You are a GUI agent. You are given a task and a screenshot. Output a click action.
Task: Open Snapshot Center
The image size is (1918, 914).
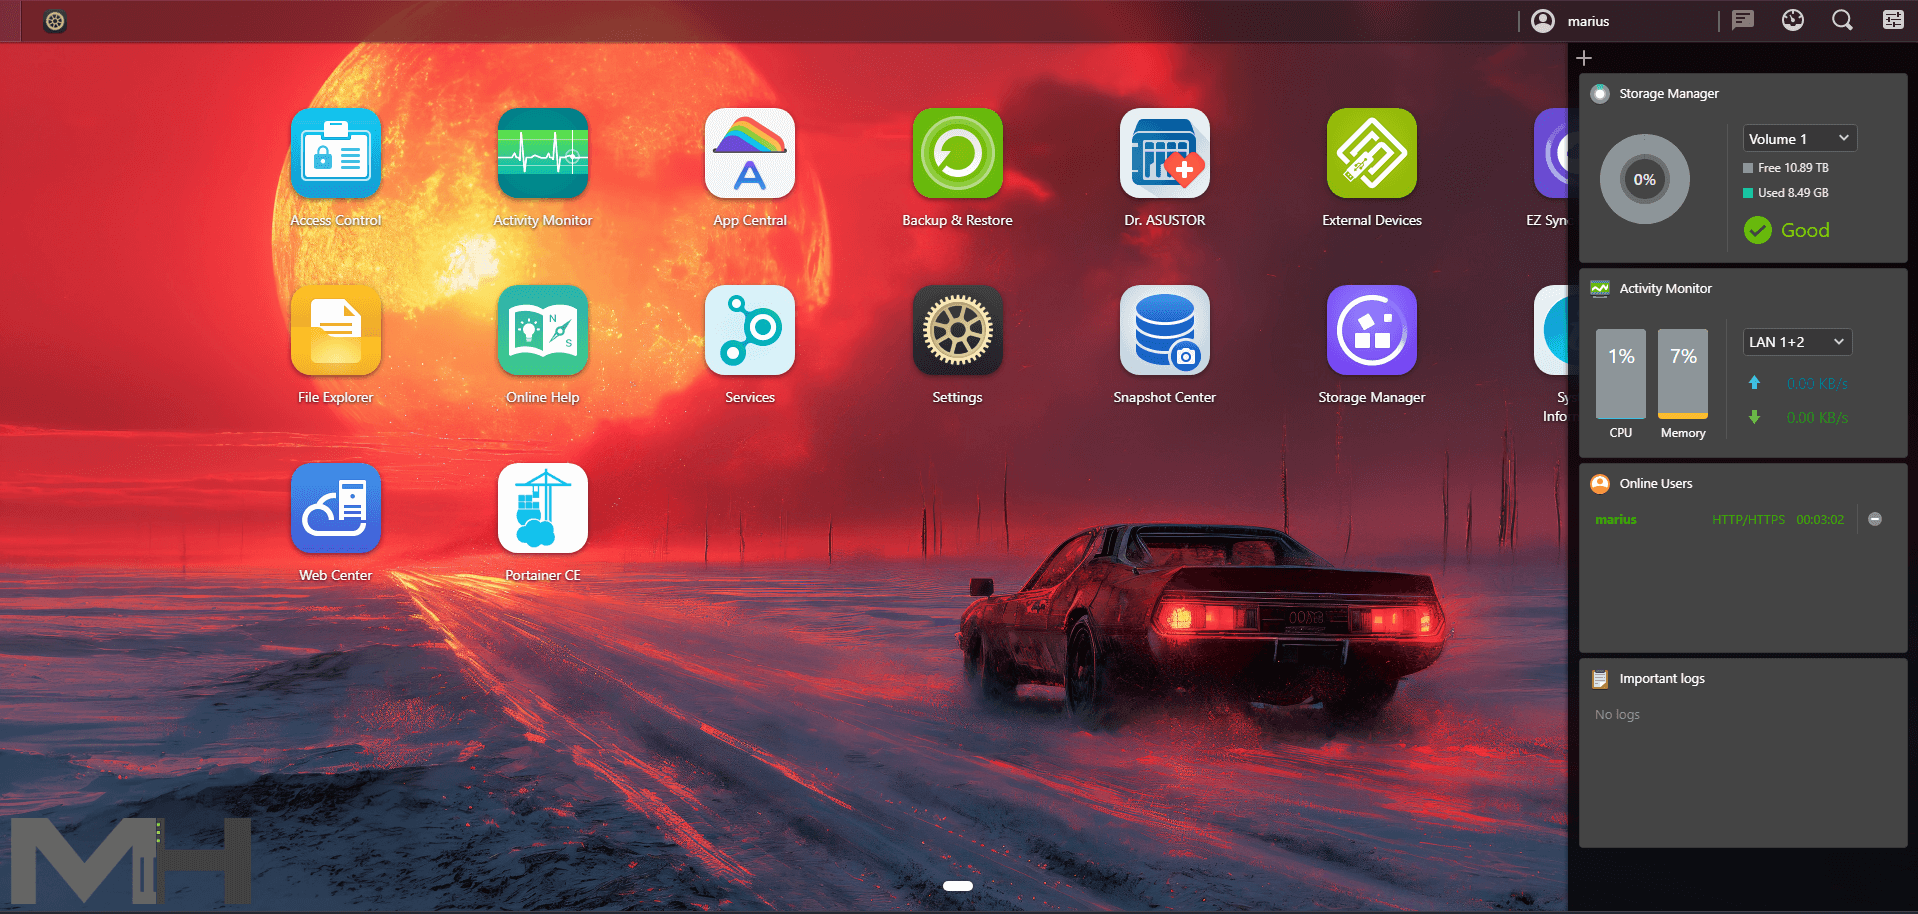click(x=1165, y=330)
